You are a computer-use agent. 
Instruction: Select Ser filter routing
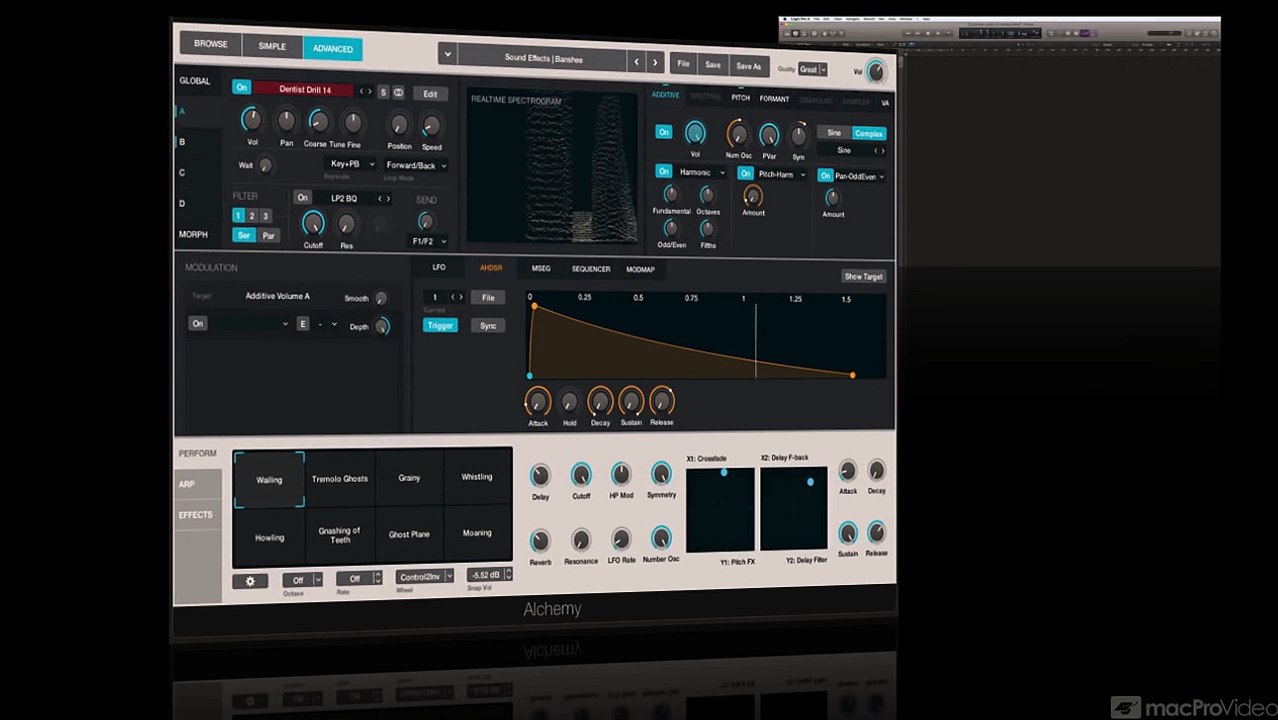pos(243,236)
